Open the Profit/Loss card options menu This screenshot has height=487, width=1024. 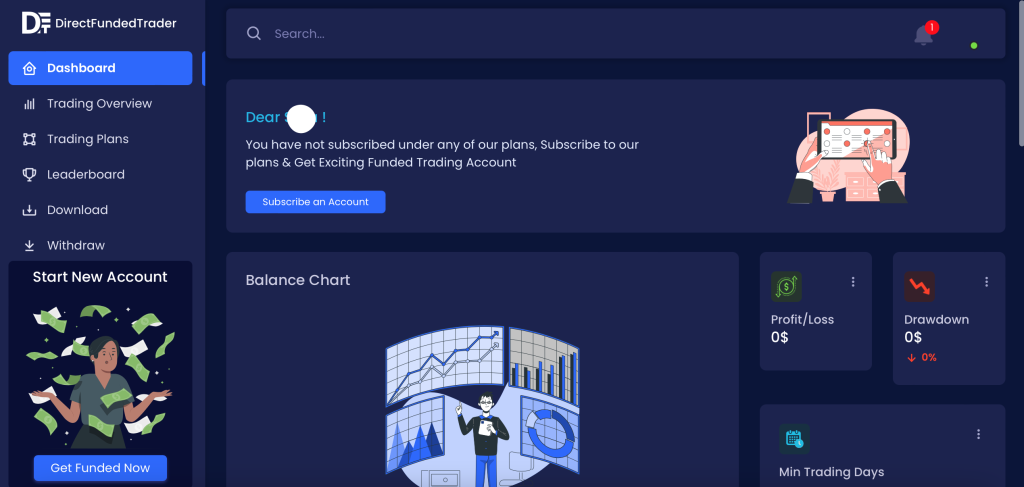click(x=853, y=282)
